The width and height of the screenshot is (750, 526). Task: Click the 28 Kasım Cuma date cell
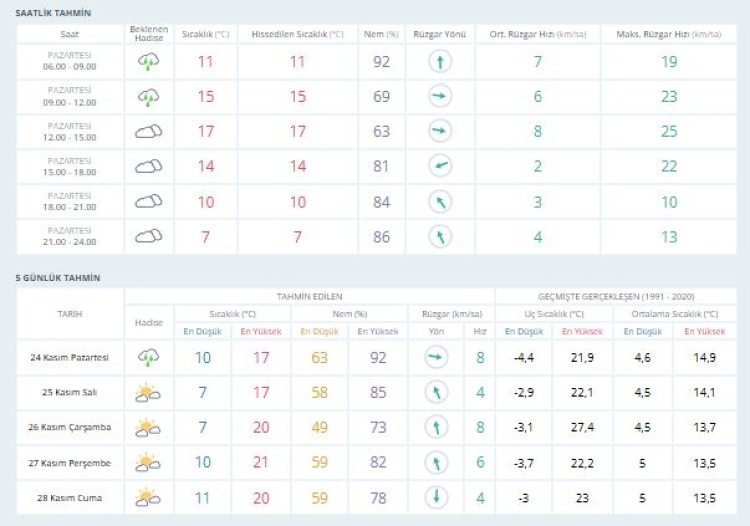[70, 497]
